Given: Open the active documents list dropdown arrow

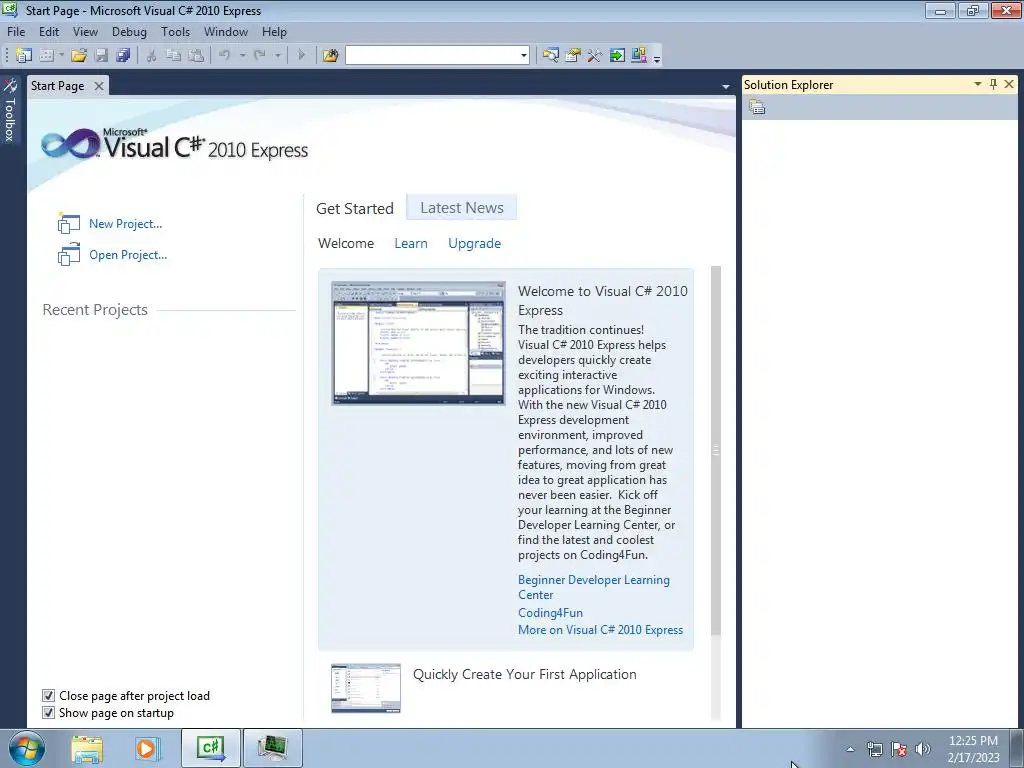Looking at the screenshot, I should (726, 87).
